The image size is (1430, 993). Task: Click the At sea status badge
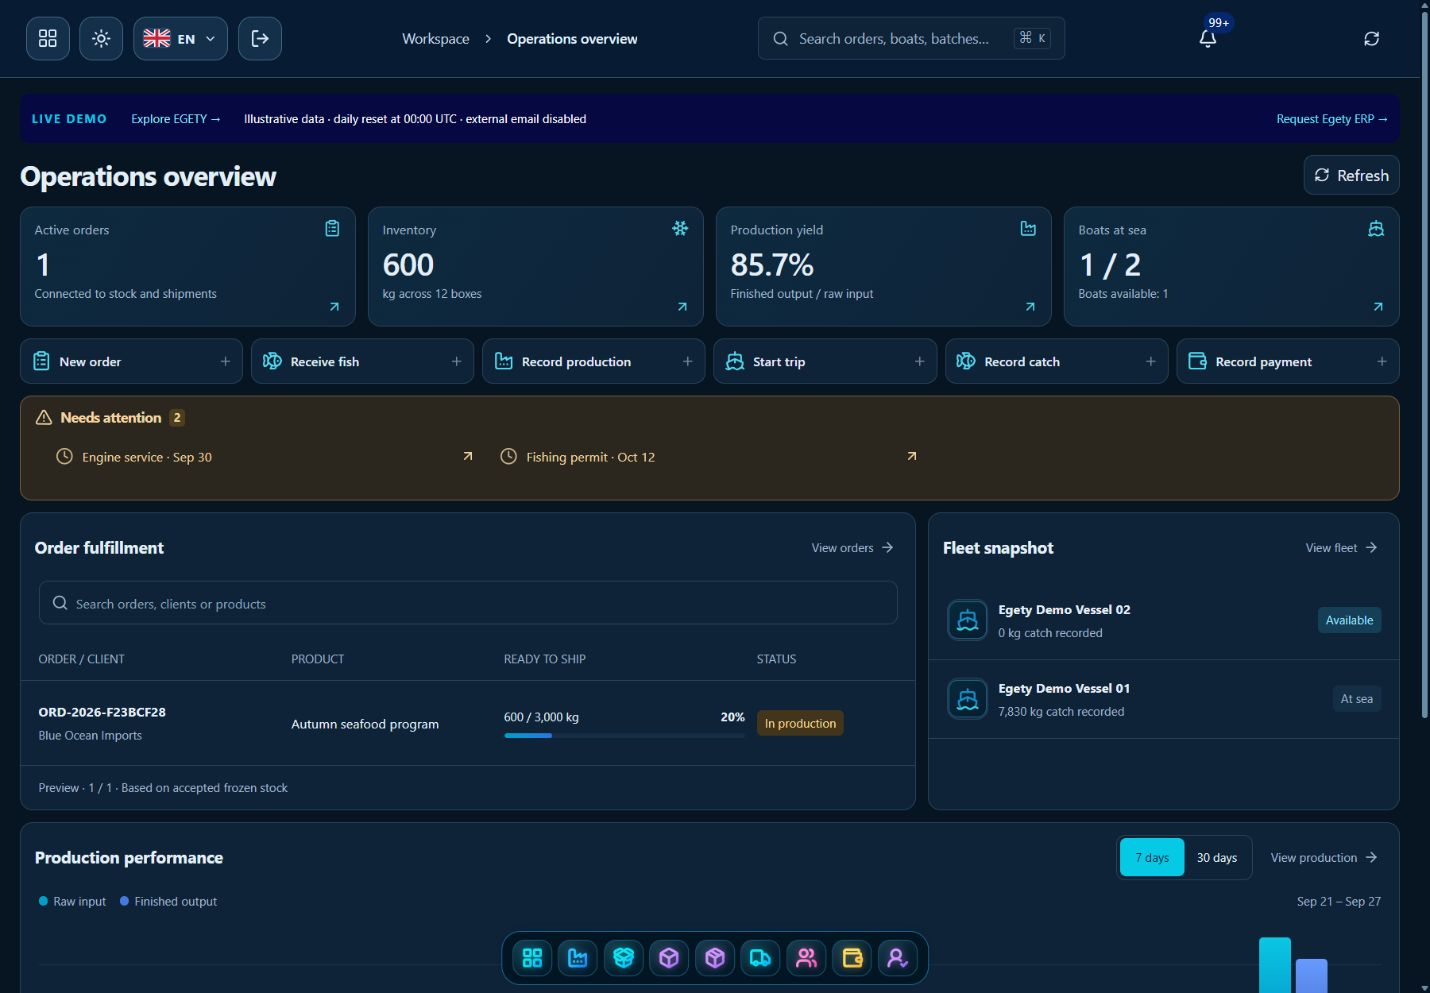[x=1356, y=699]
